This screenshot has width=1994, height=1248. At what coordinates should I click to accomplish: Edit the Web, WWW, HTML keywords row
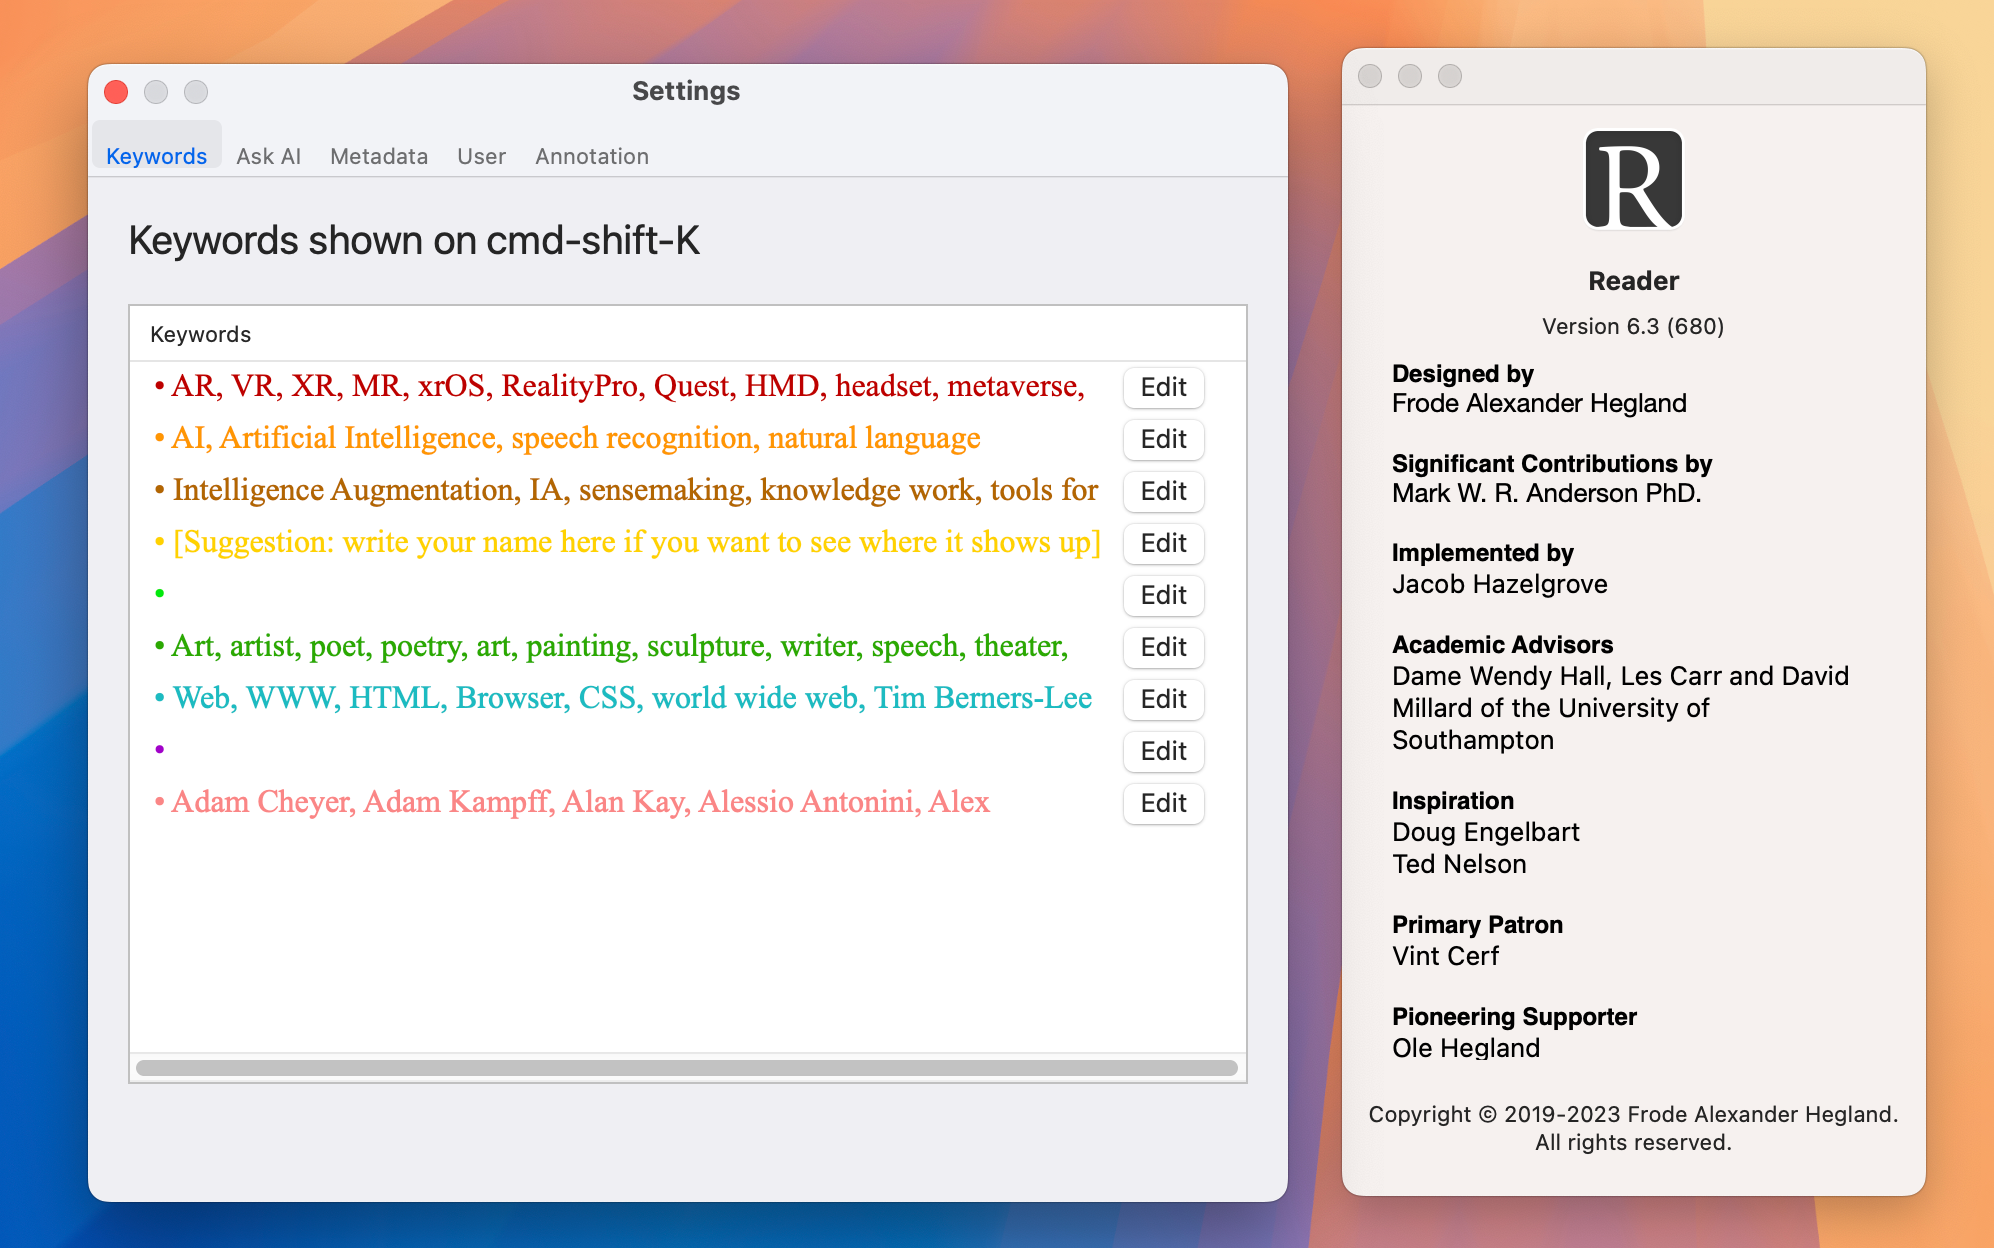[1163, 699]
